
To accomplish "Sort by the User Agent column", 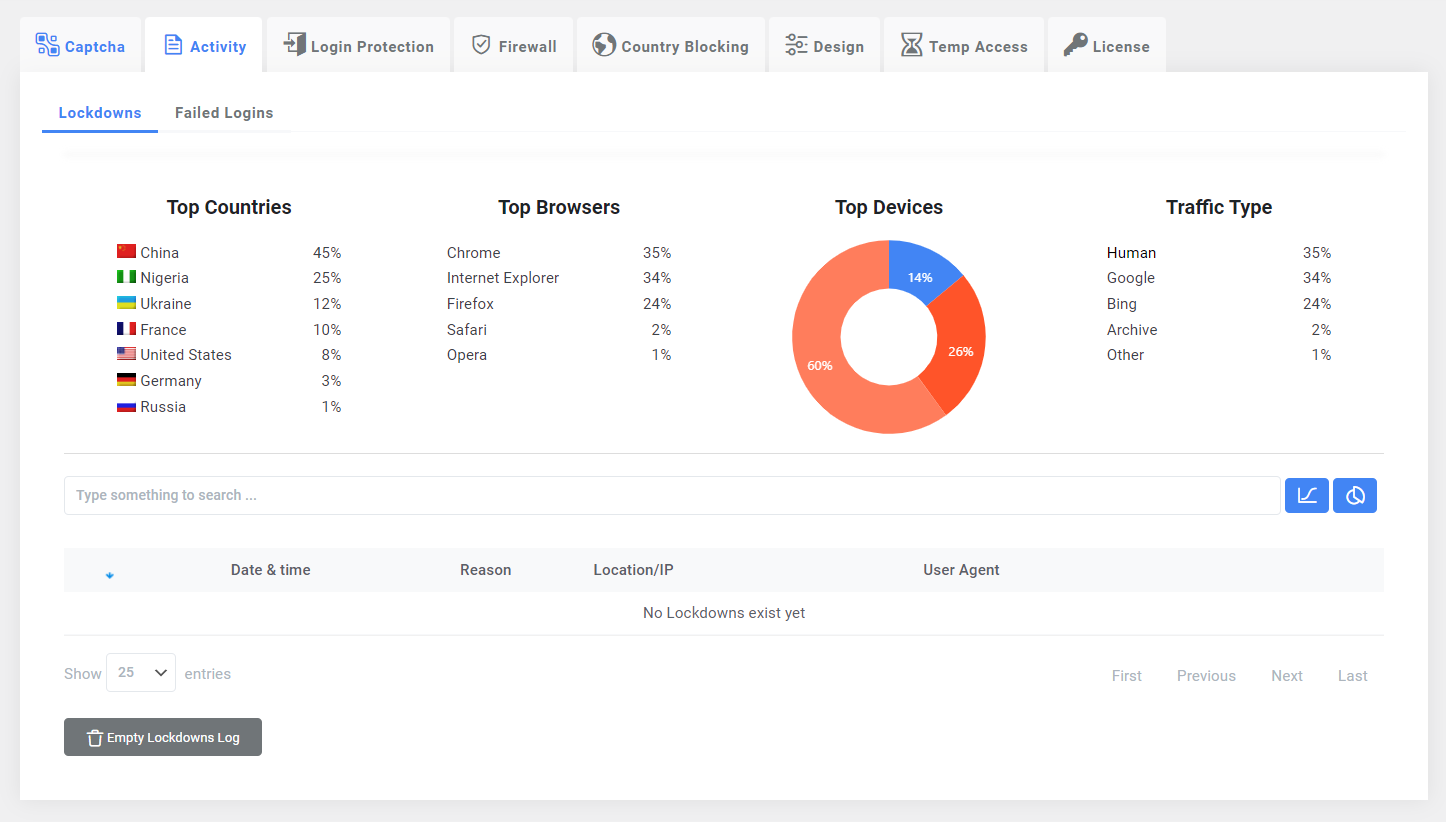I will 961,570.
